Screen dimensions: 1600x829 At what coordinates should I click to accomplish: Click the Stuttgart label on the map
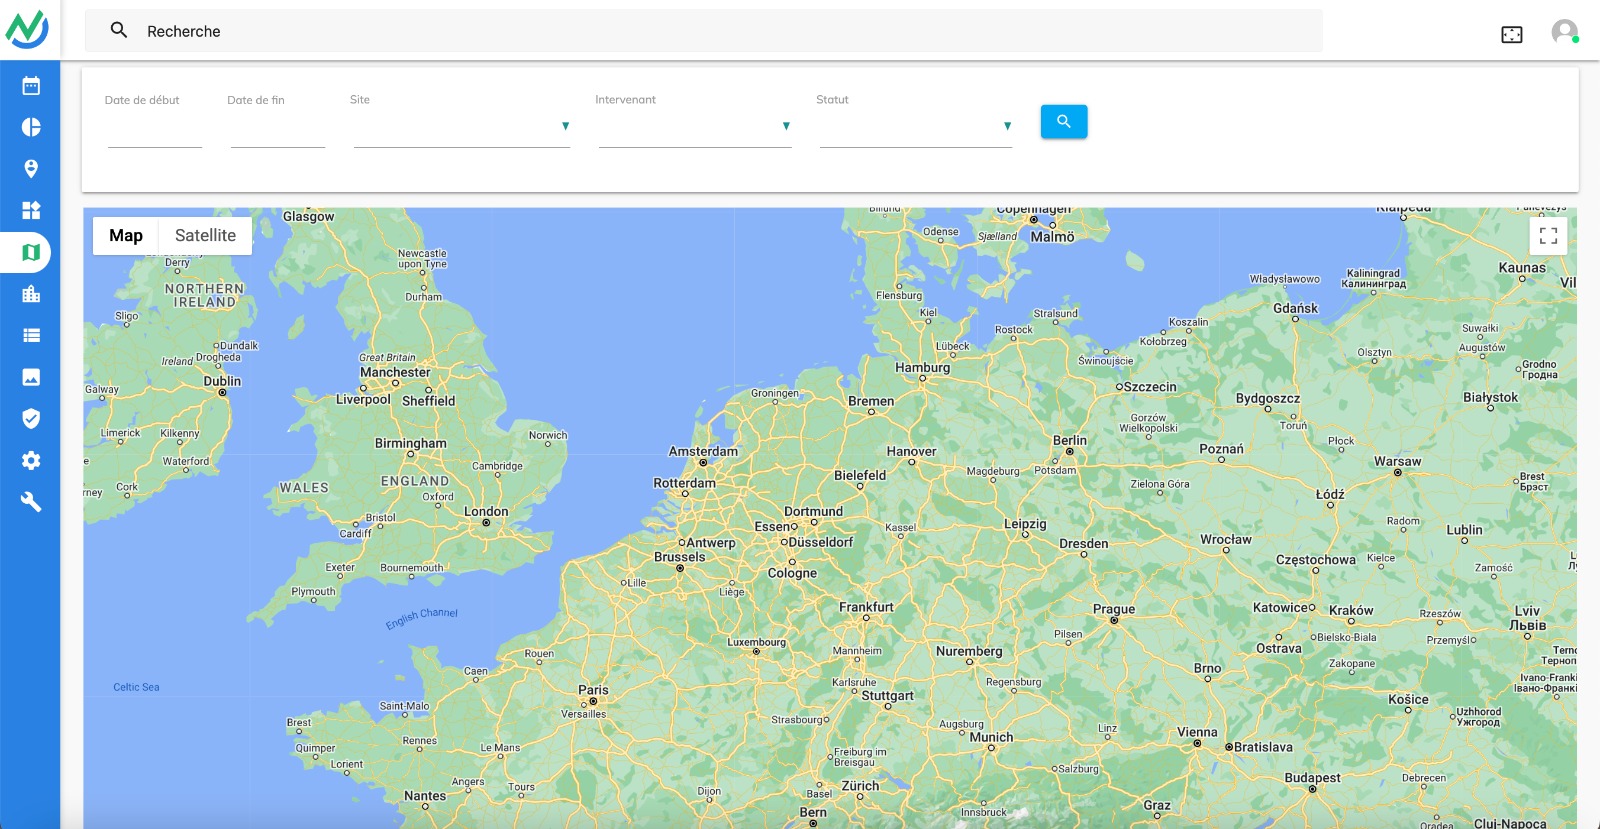click(887, 696)
